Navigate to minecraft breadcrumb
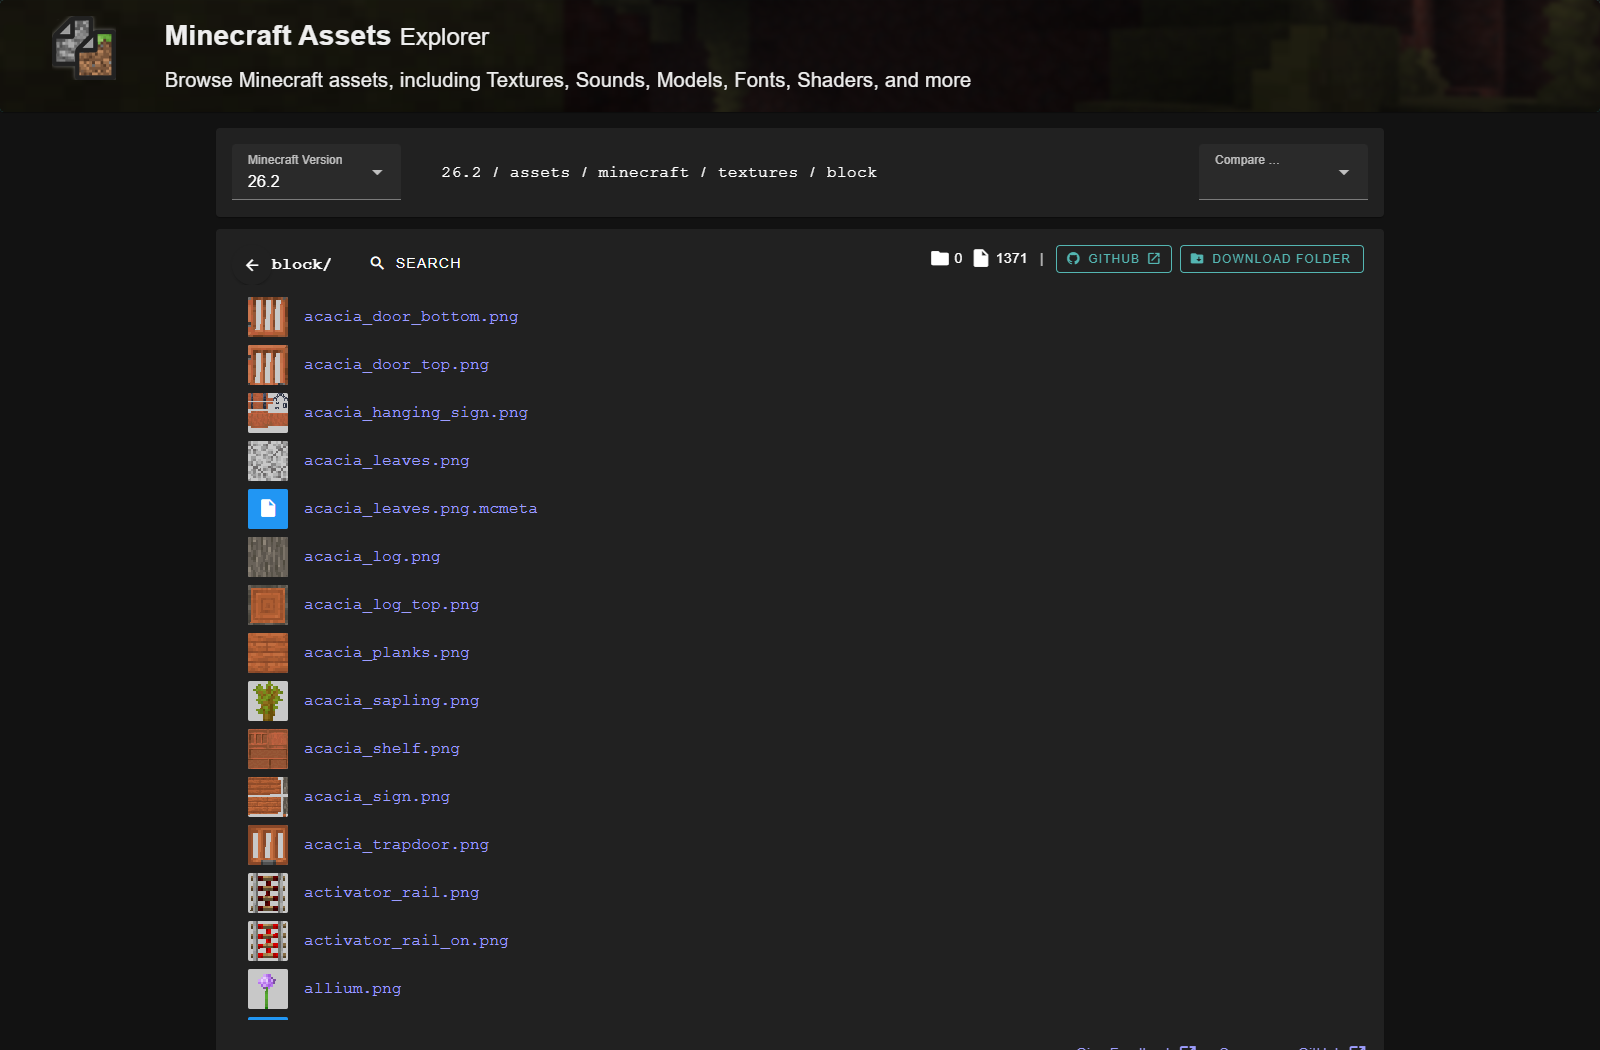The image size is (1600, 1050). [x=643, y=172]
